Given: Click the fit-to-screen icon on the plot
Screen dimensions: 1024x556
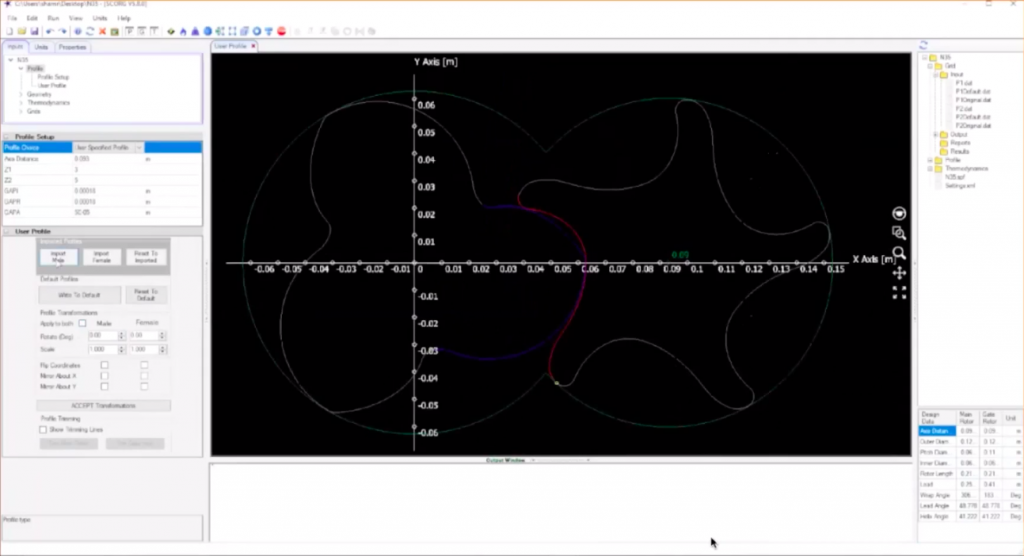Looking at the screenshot, I should point(899,293).
